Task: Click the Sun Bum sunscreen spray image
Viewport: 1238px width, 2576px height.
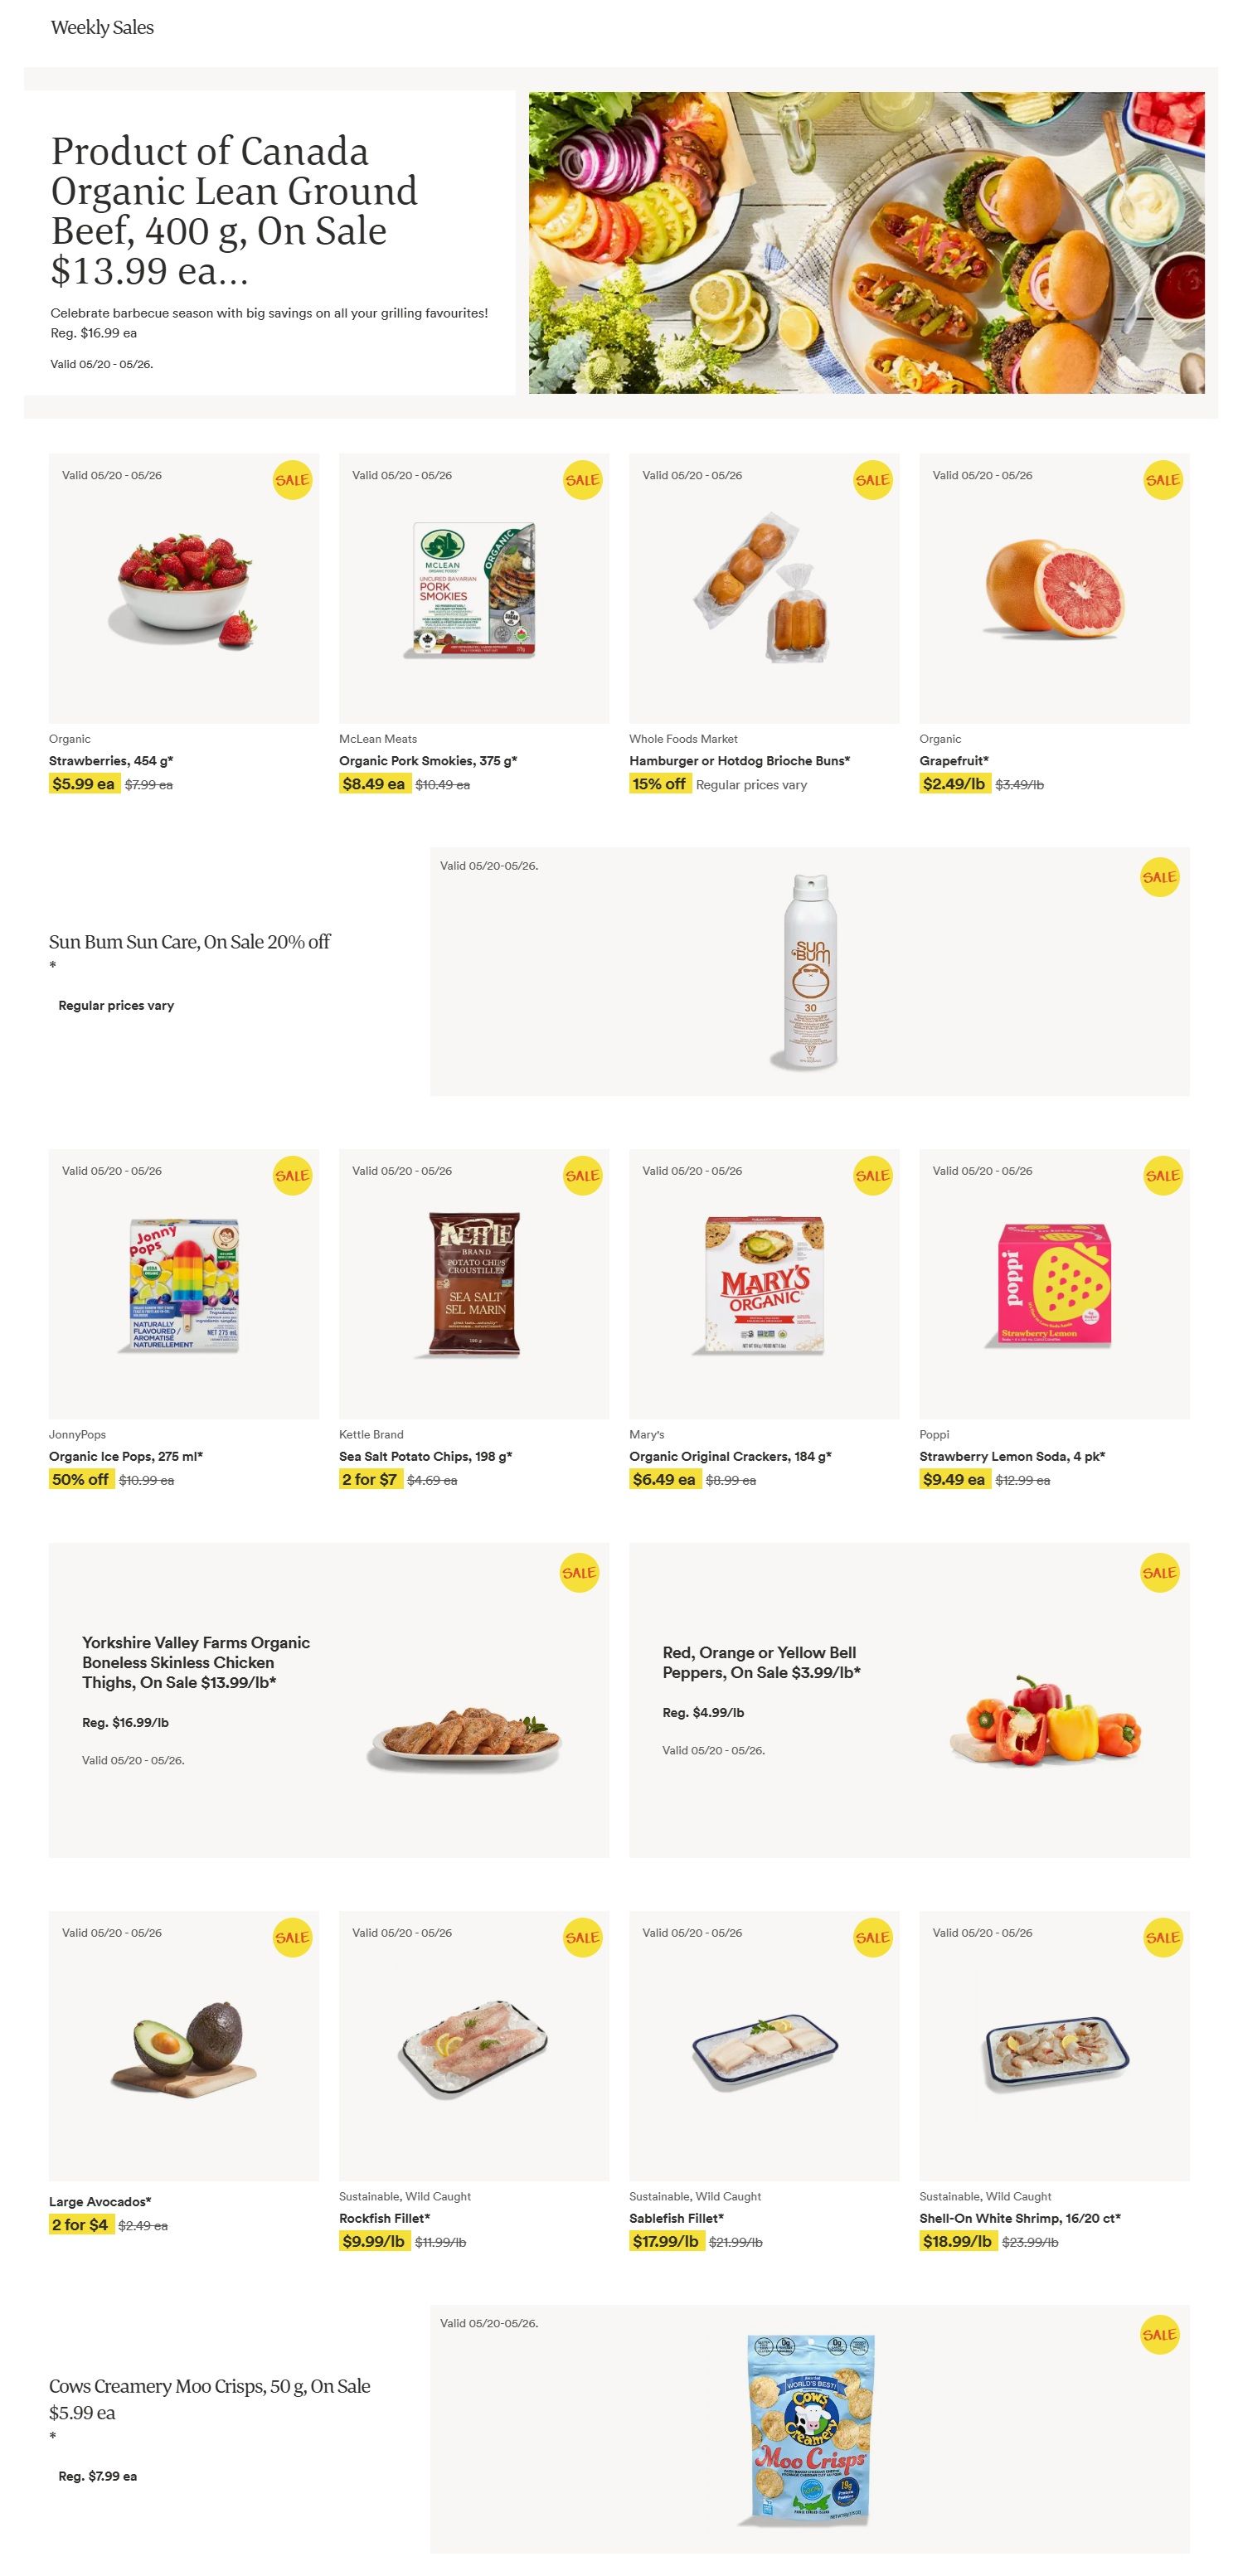Action: (809, 972)
